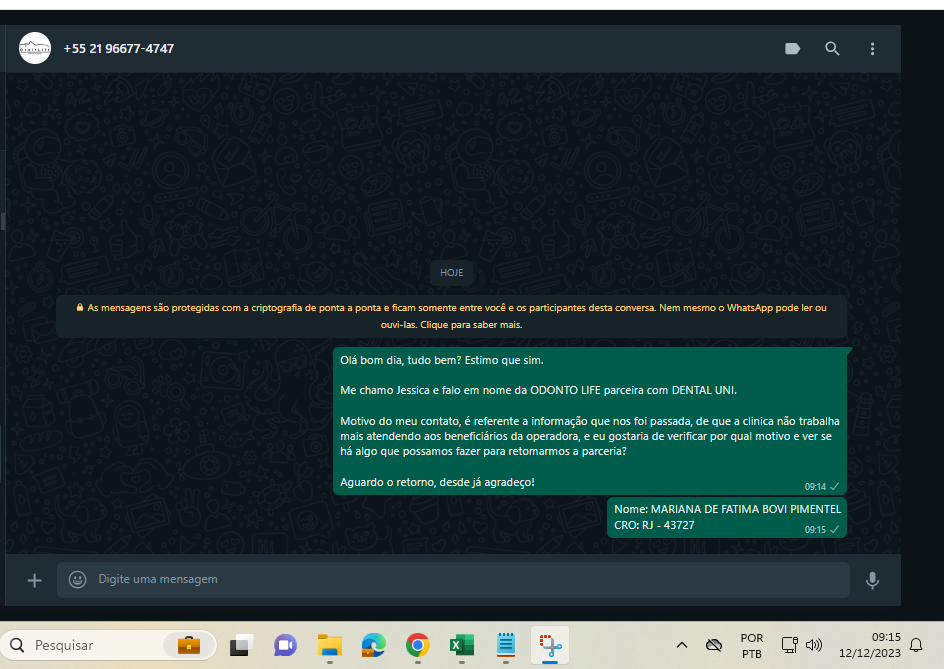Click the 09:15 message timestamp in chat

pos(815,530)
